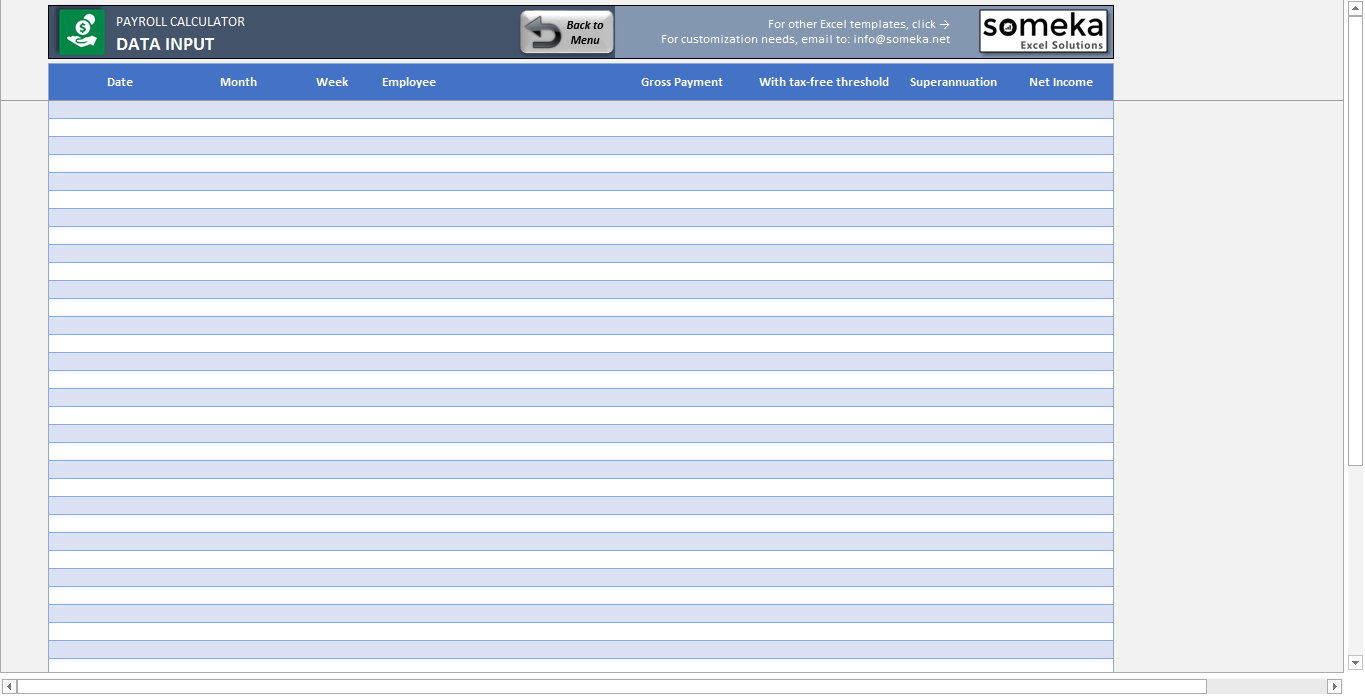Select the Date column header
The width and height of the screenshot is (1365, 700).
point(120,82)
